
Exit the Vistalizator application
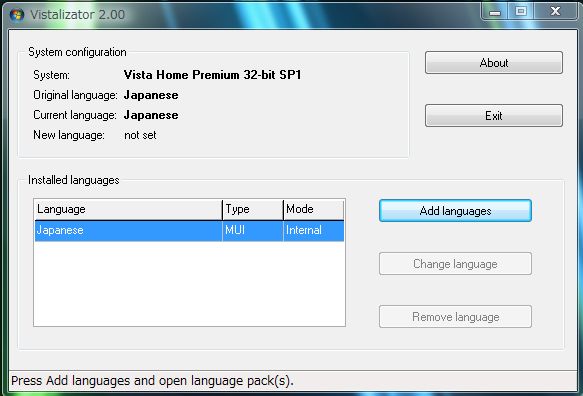(494, 116)
